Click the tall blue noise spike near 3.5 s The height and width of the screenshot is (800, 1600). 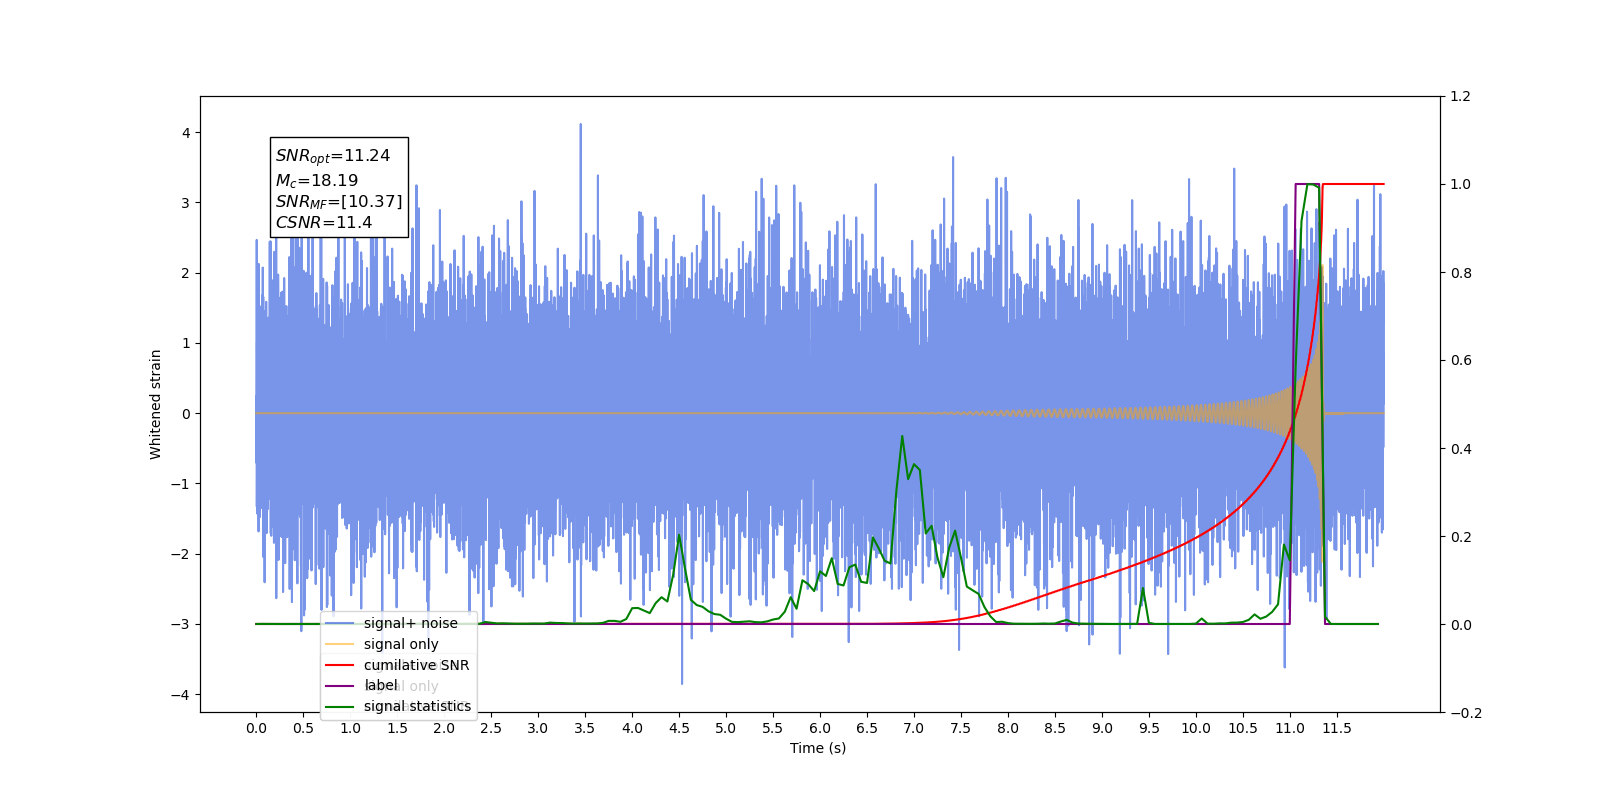point(581,126)
